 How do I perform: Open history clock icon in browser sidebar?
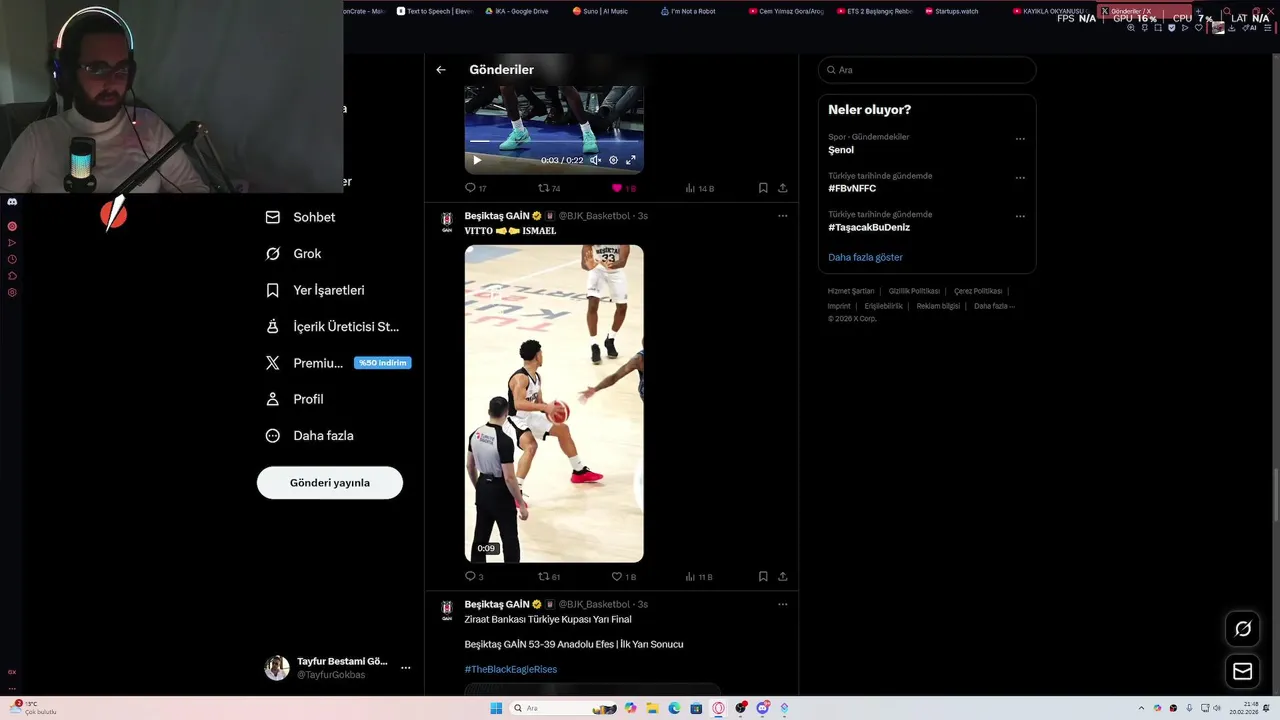click(12, 259)
